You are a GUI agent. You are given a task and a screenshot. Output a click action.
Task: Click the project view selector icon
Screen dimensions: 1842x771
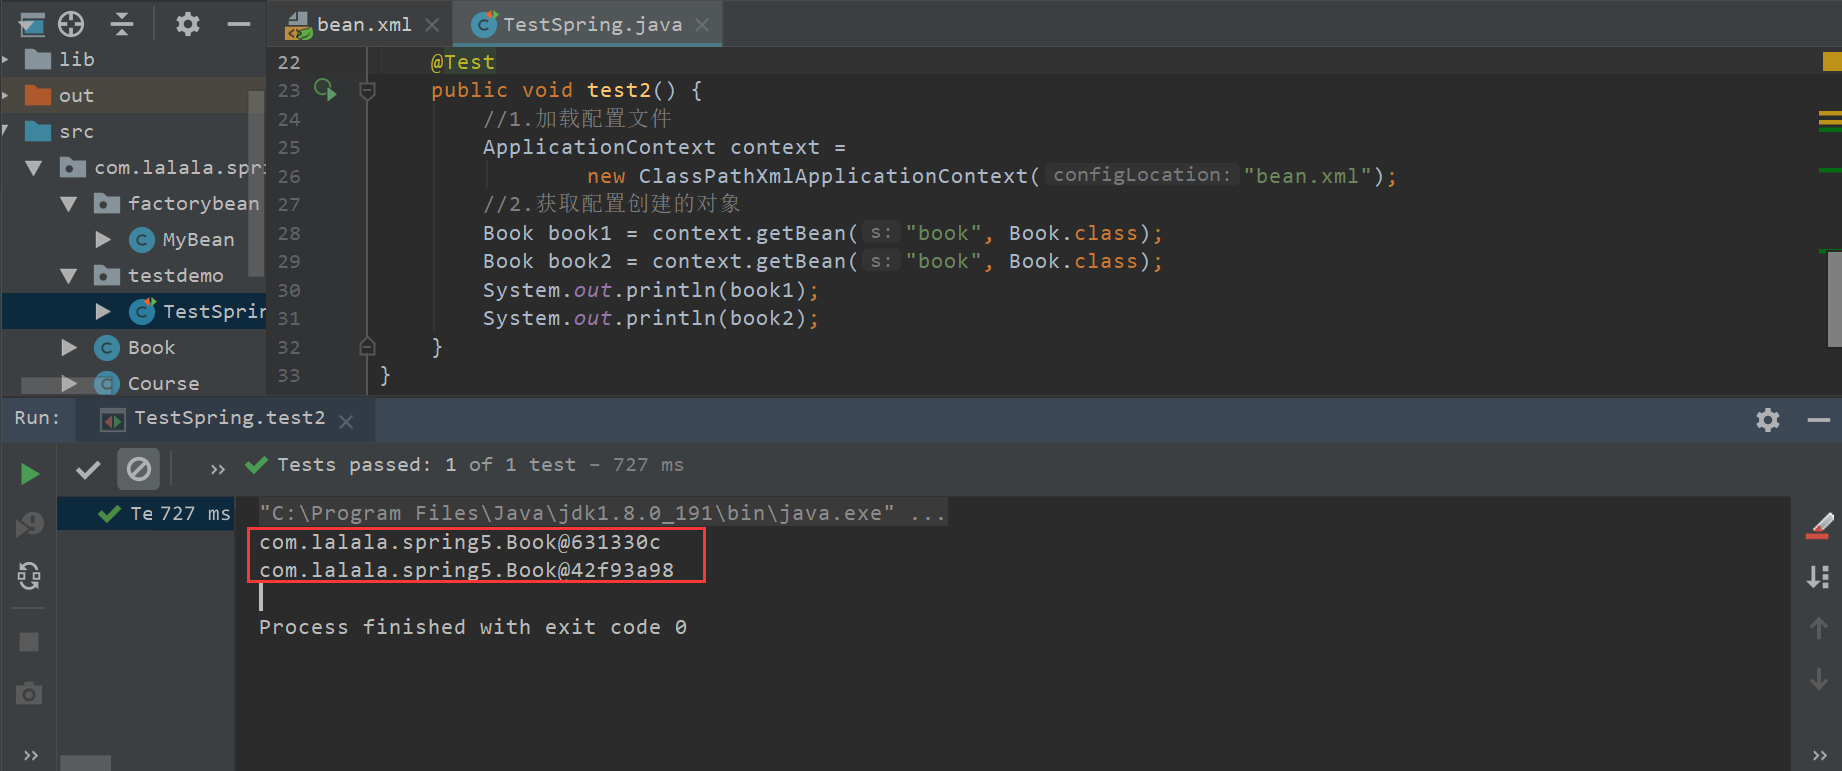31,24
